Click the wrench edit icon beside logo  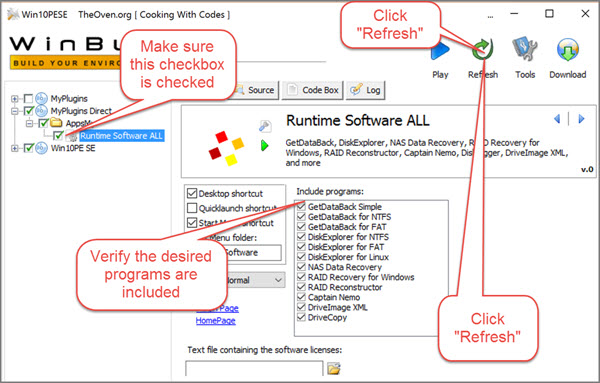[265, 126]
